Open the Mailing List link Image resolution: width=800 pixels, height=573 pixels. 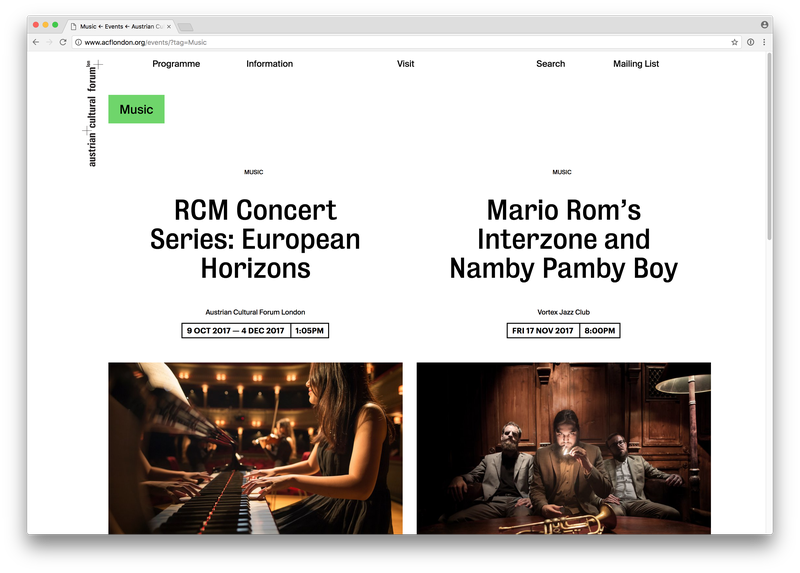click(x=636, y=64)
